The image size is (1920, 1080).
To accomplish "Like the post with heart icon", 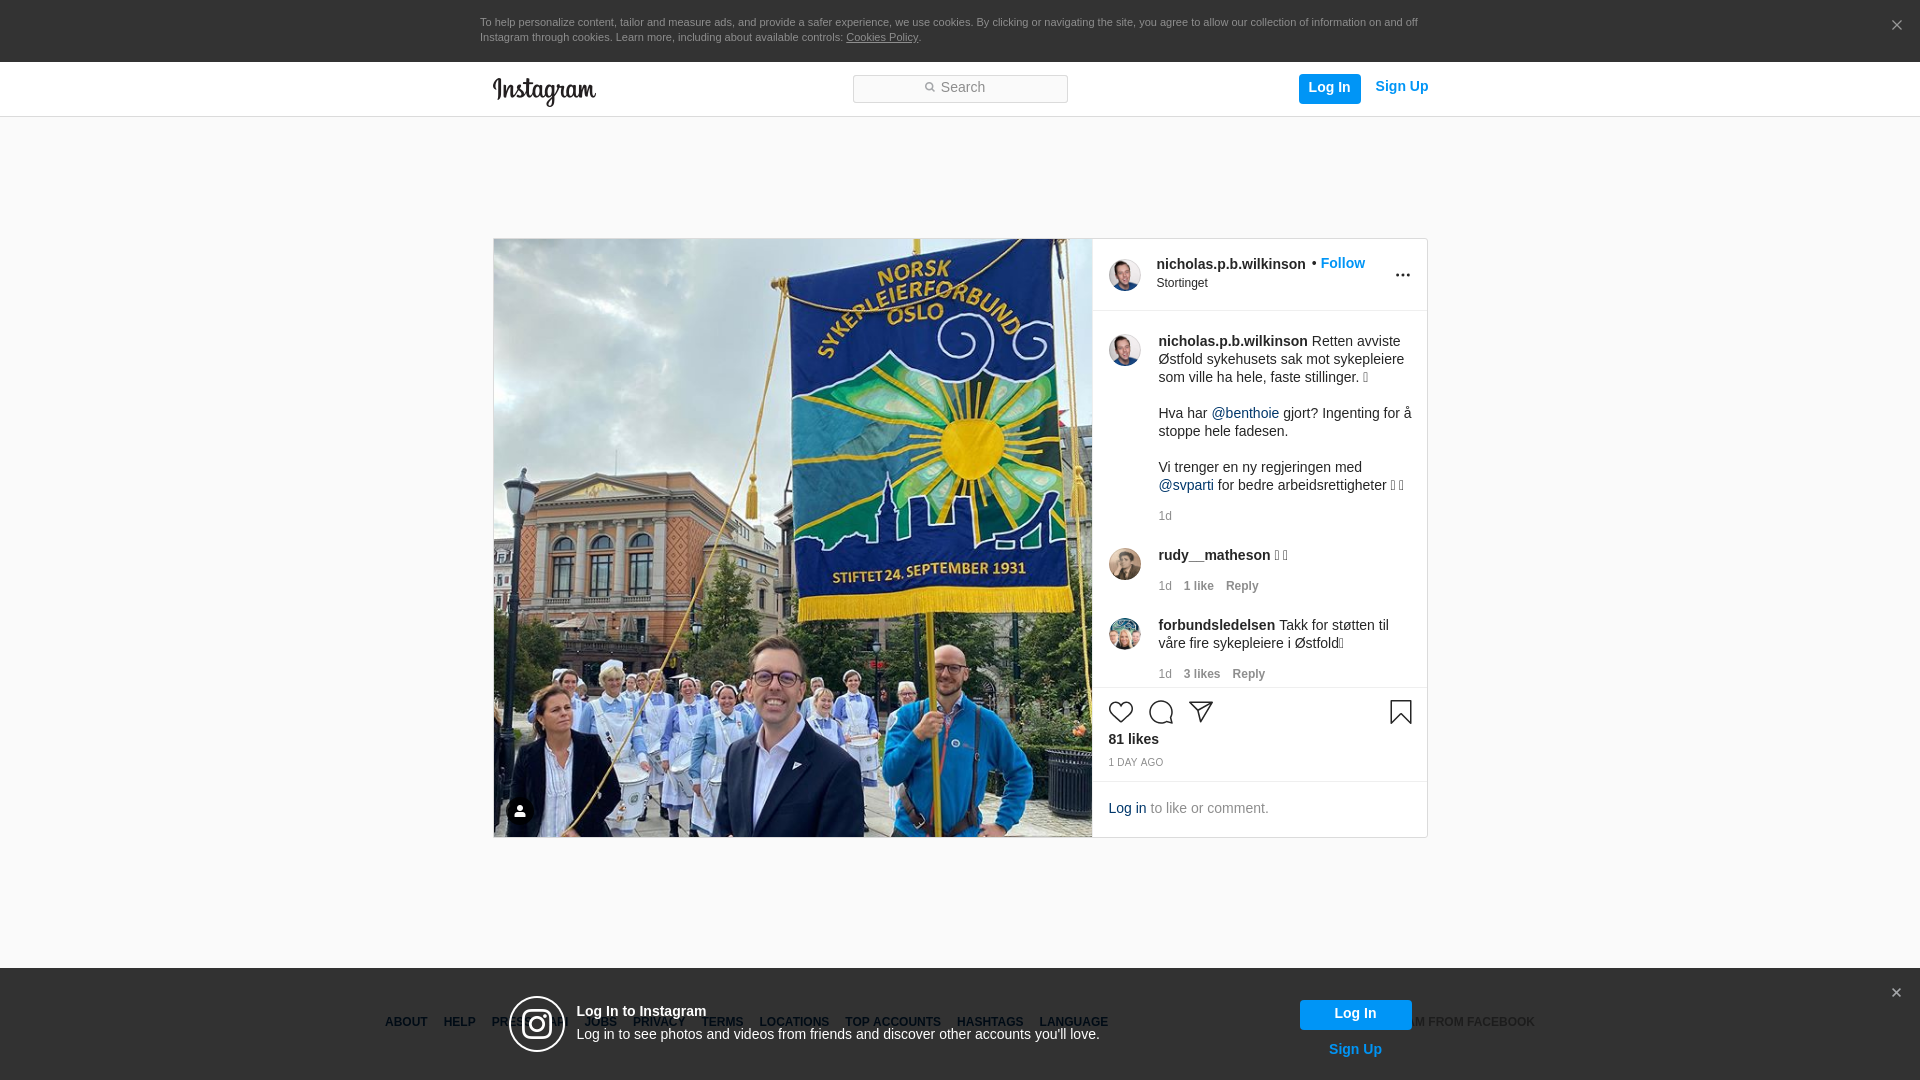I will tap(1120, 712).
